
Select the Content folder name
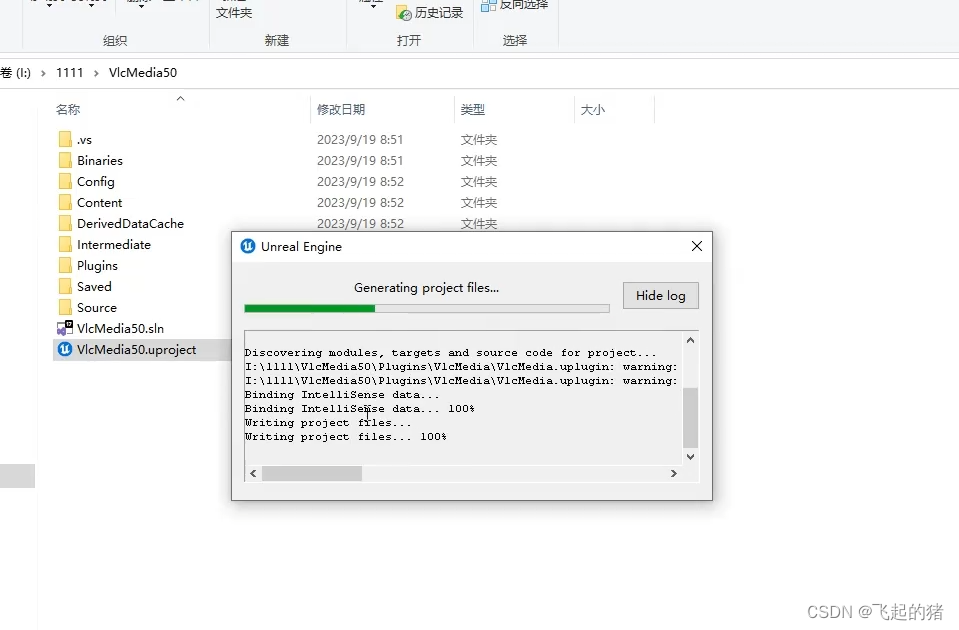[100, 202]
